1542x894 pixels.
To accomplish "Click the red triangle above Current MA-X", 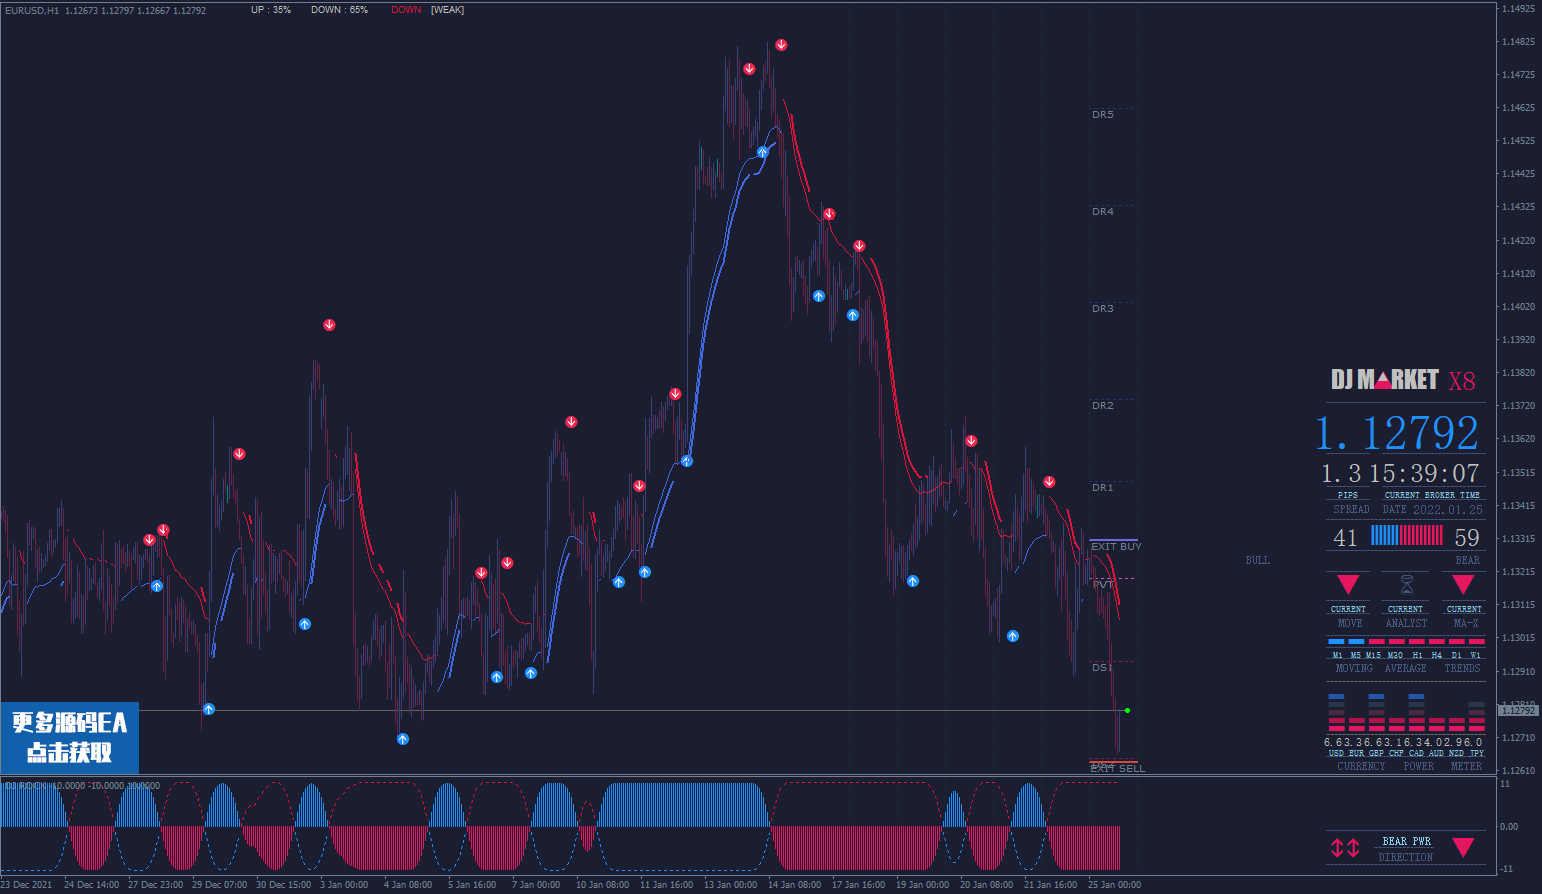I will click(1463, 584).
